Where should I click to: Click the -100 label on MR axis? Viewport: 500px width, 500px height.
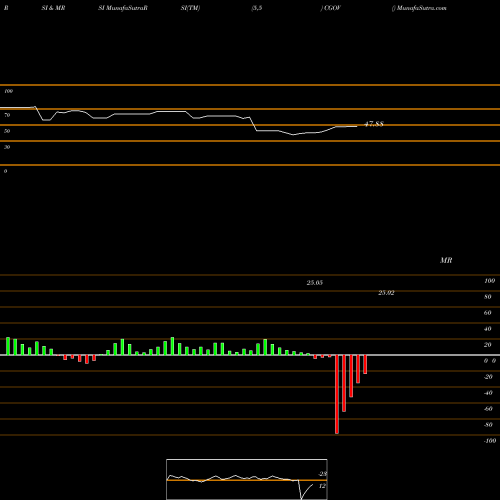(490, 441)
